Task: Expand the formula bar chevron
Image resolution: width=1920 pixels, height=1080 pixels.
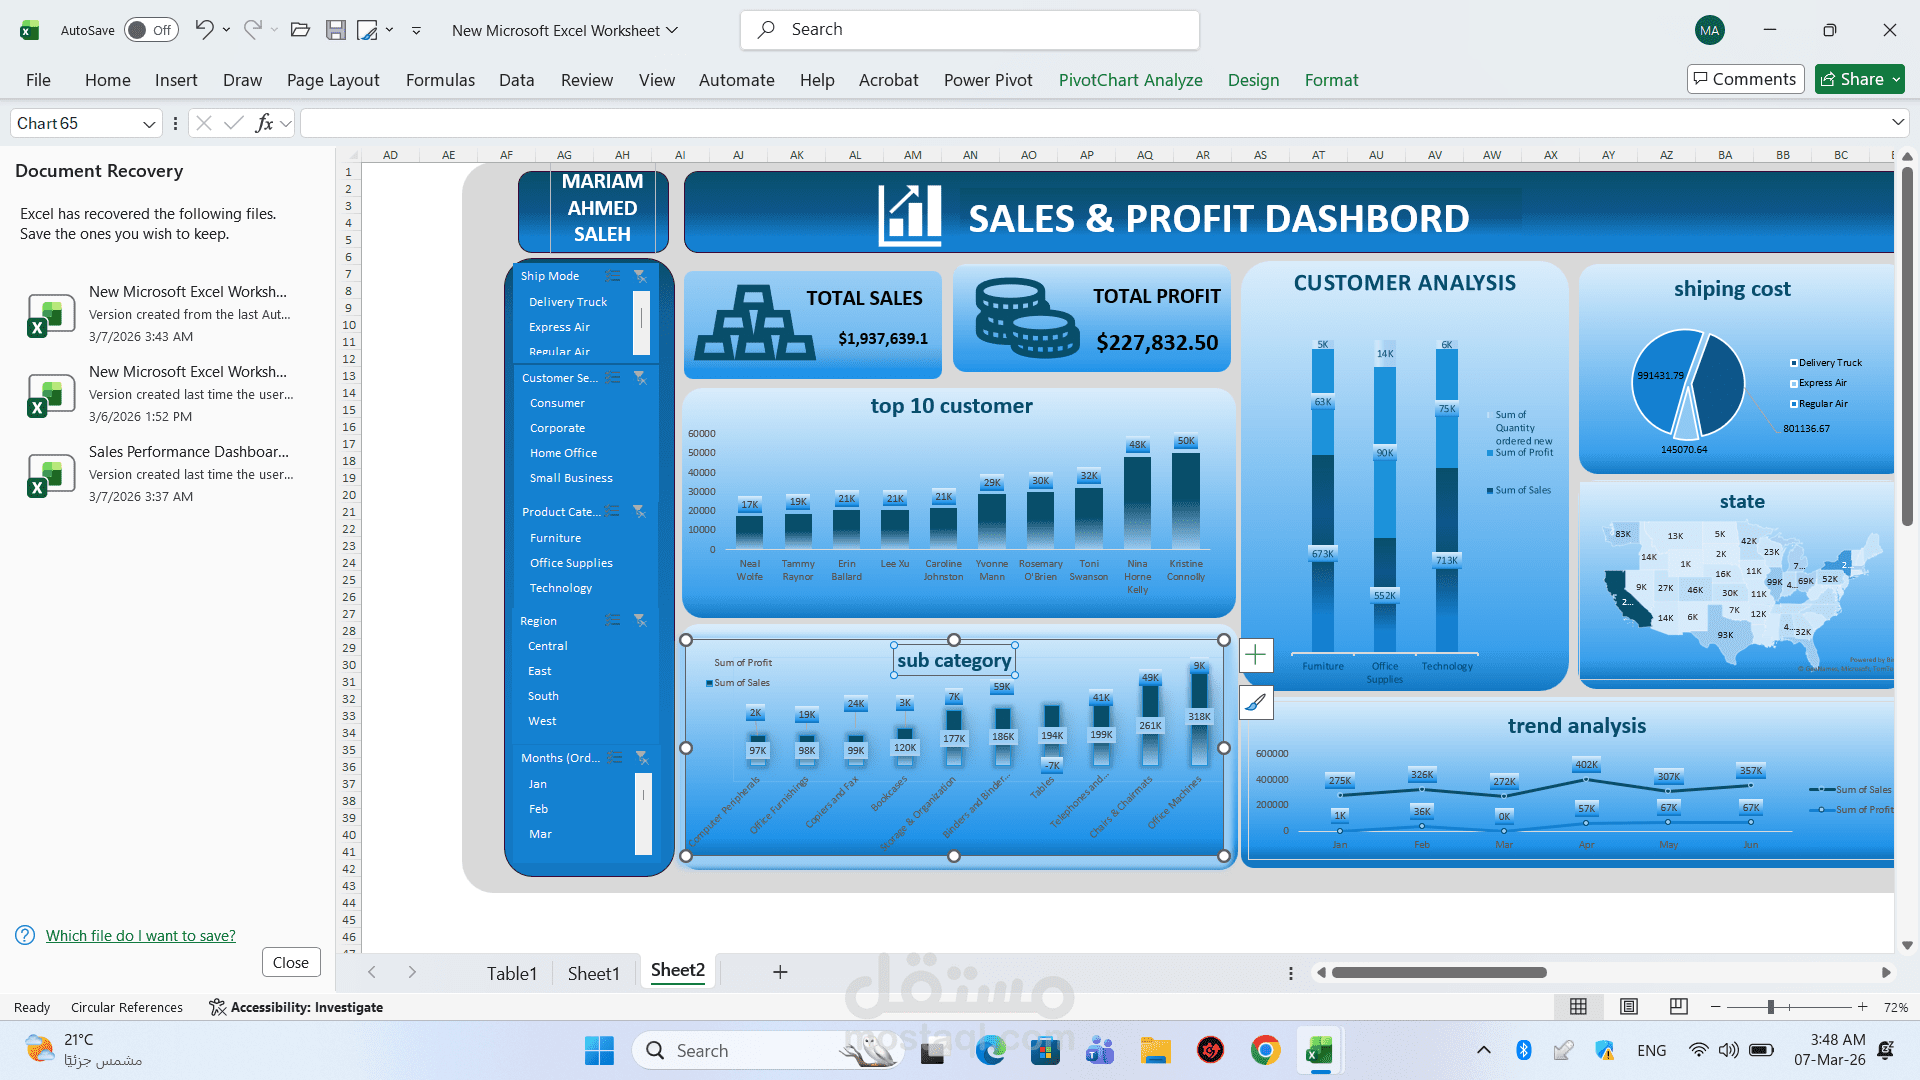Action: 1897,123
